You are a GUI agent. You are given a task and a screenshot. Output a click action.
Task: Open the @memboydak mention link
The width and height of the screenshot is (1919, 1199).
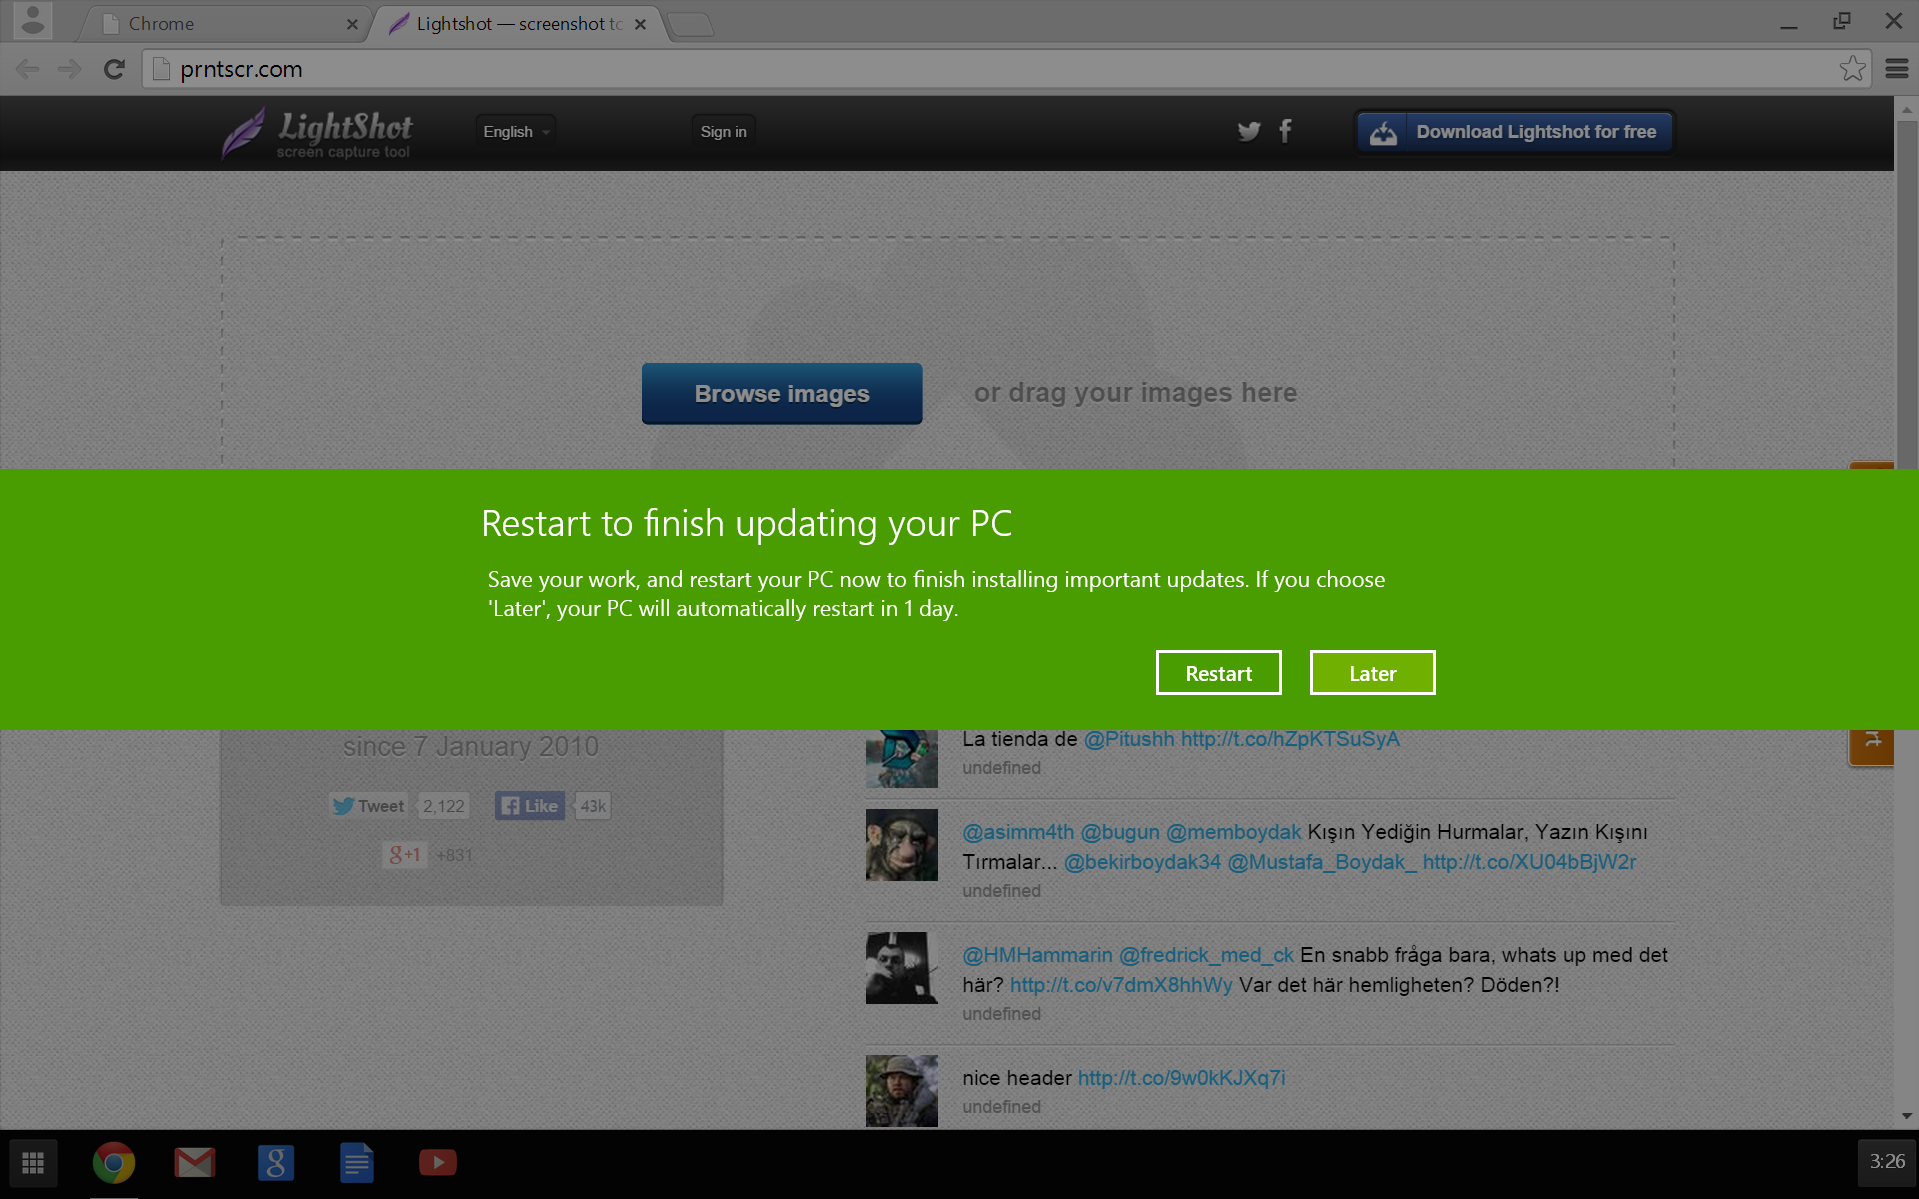click(1234, 832)
